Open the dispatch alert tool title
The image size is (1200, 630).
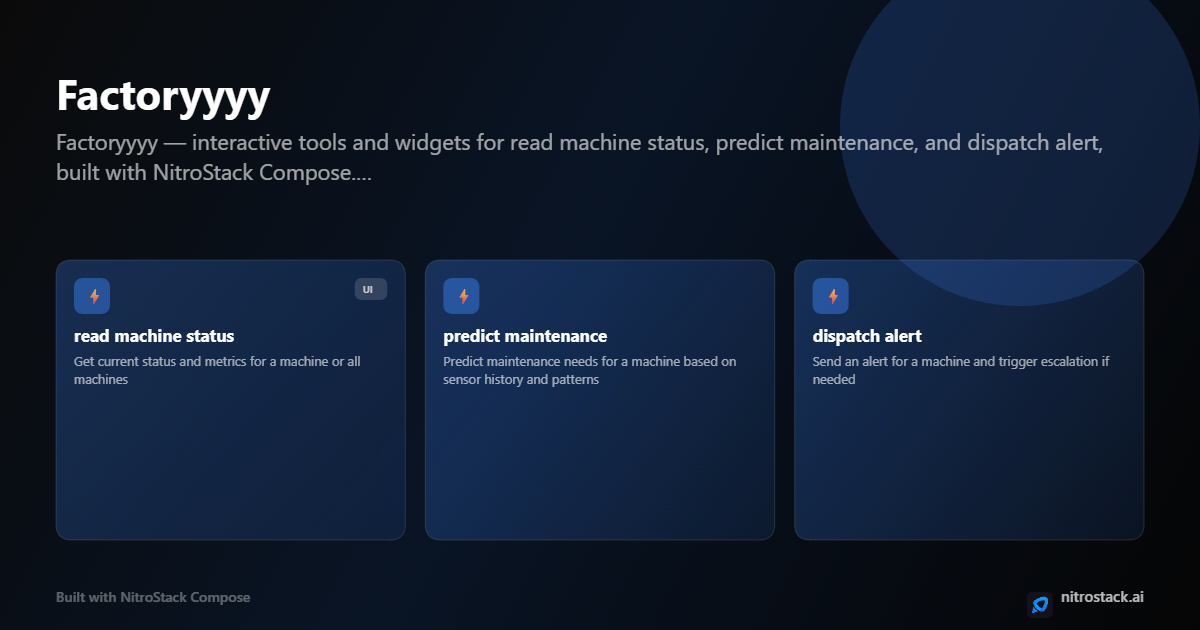pos(867,336)
